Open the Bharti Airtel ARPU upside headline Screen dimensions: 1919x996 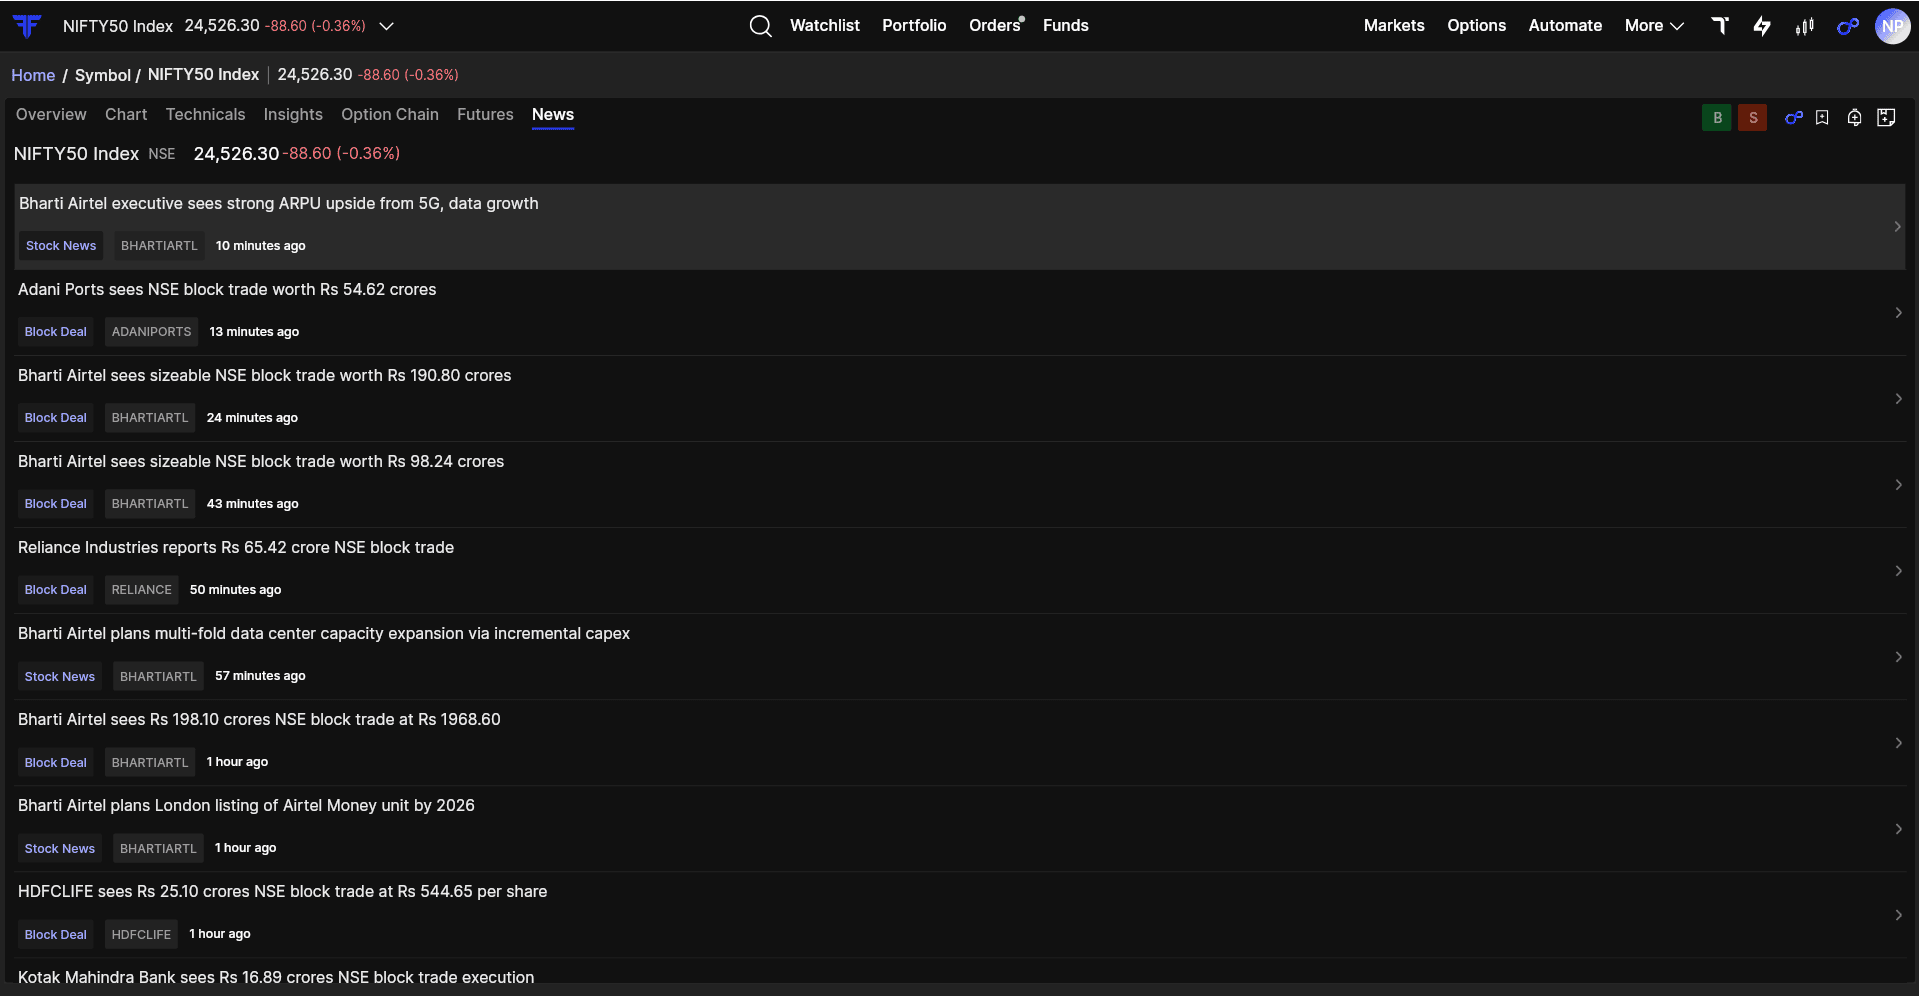tap(279, 204)
